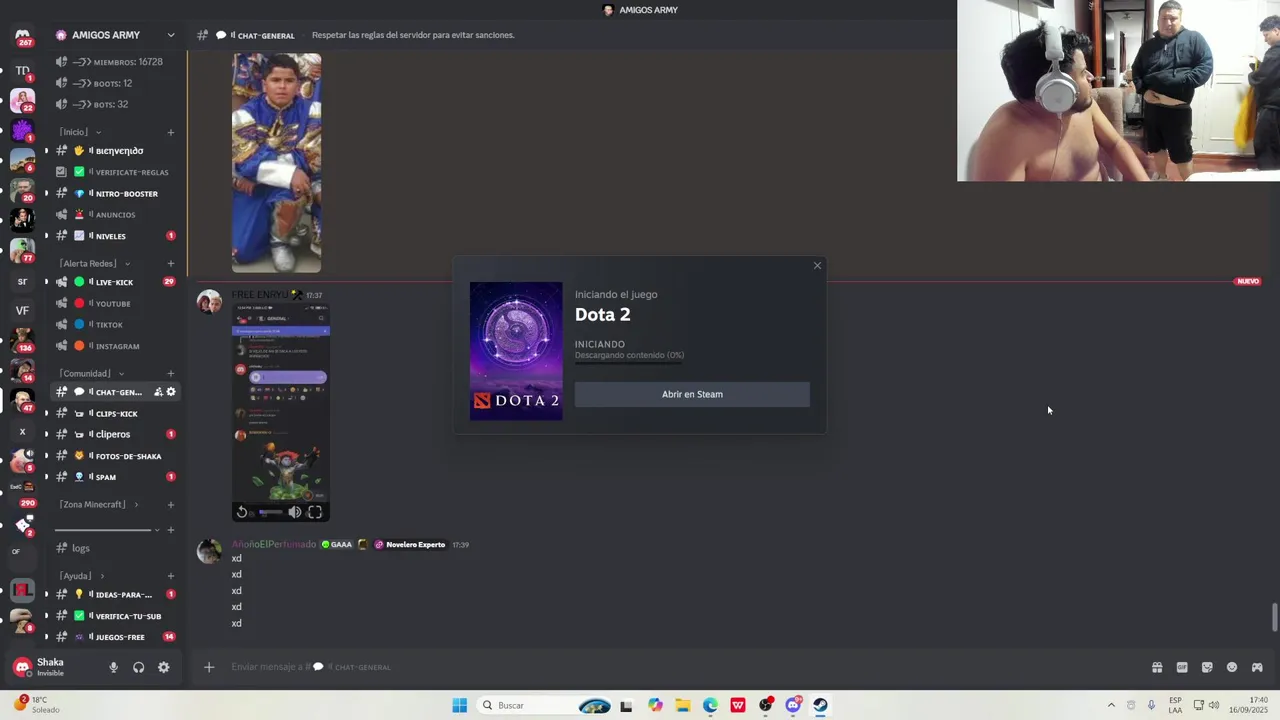Attach file with plus button
Viewport: 1280px width, 720px height.
tap(209, 667)
